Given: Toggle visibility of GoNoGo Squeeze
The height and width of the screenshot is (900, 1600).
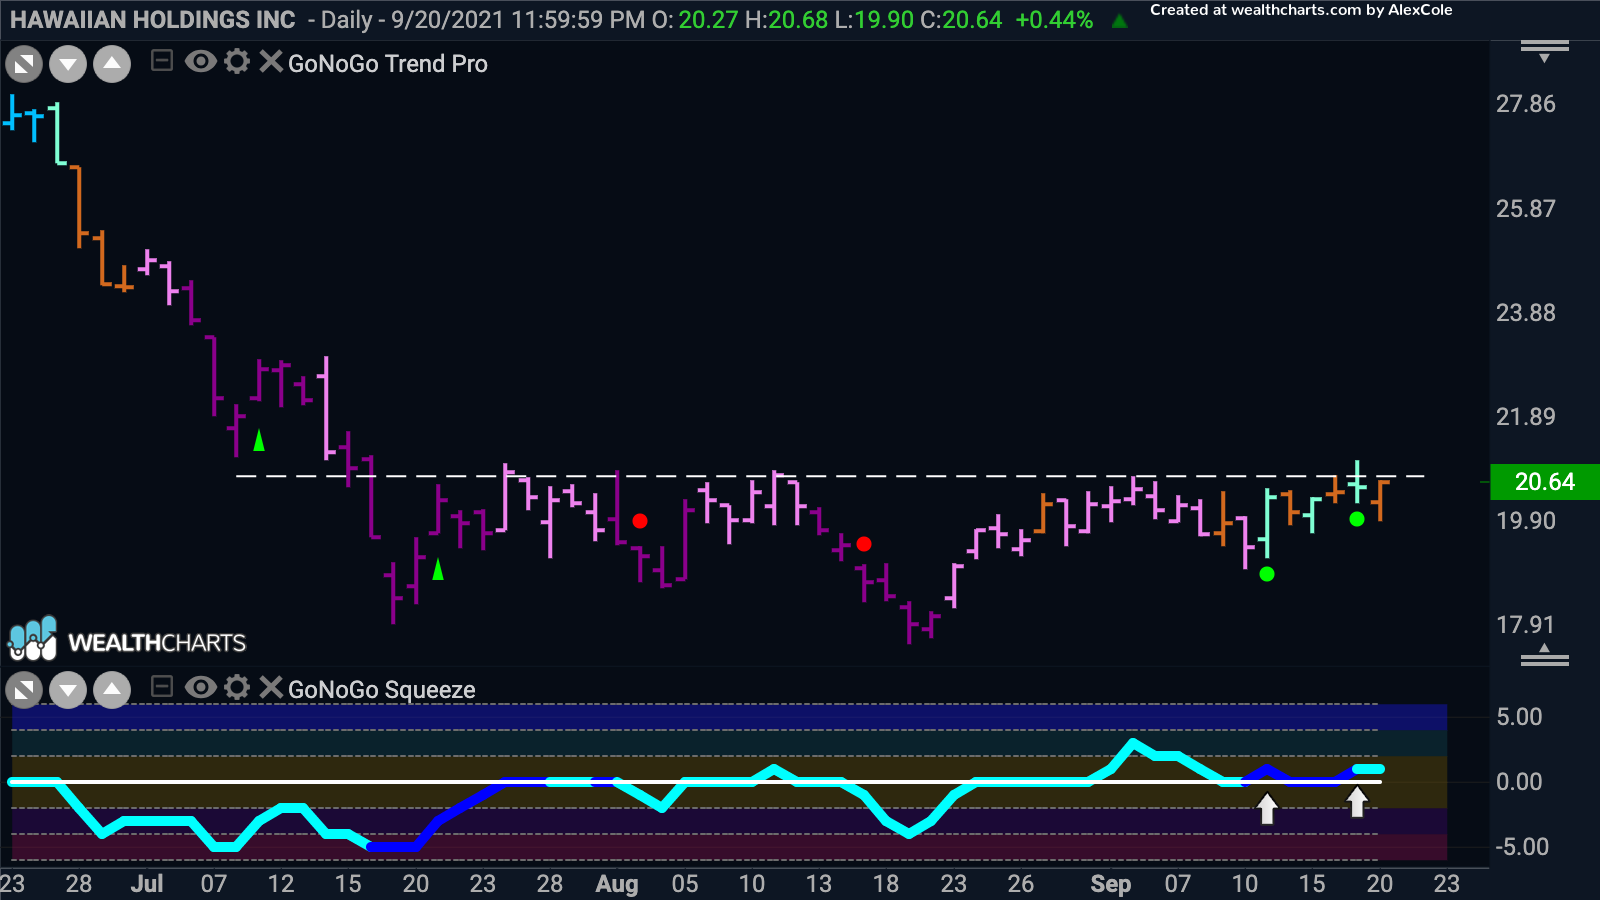Looking at the screenshot, I should tap(200, 687).
